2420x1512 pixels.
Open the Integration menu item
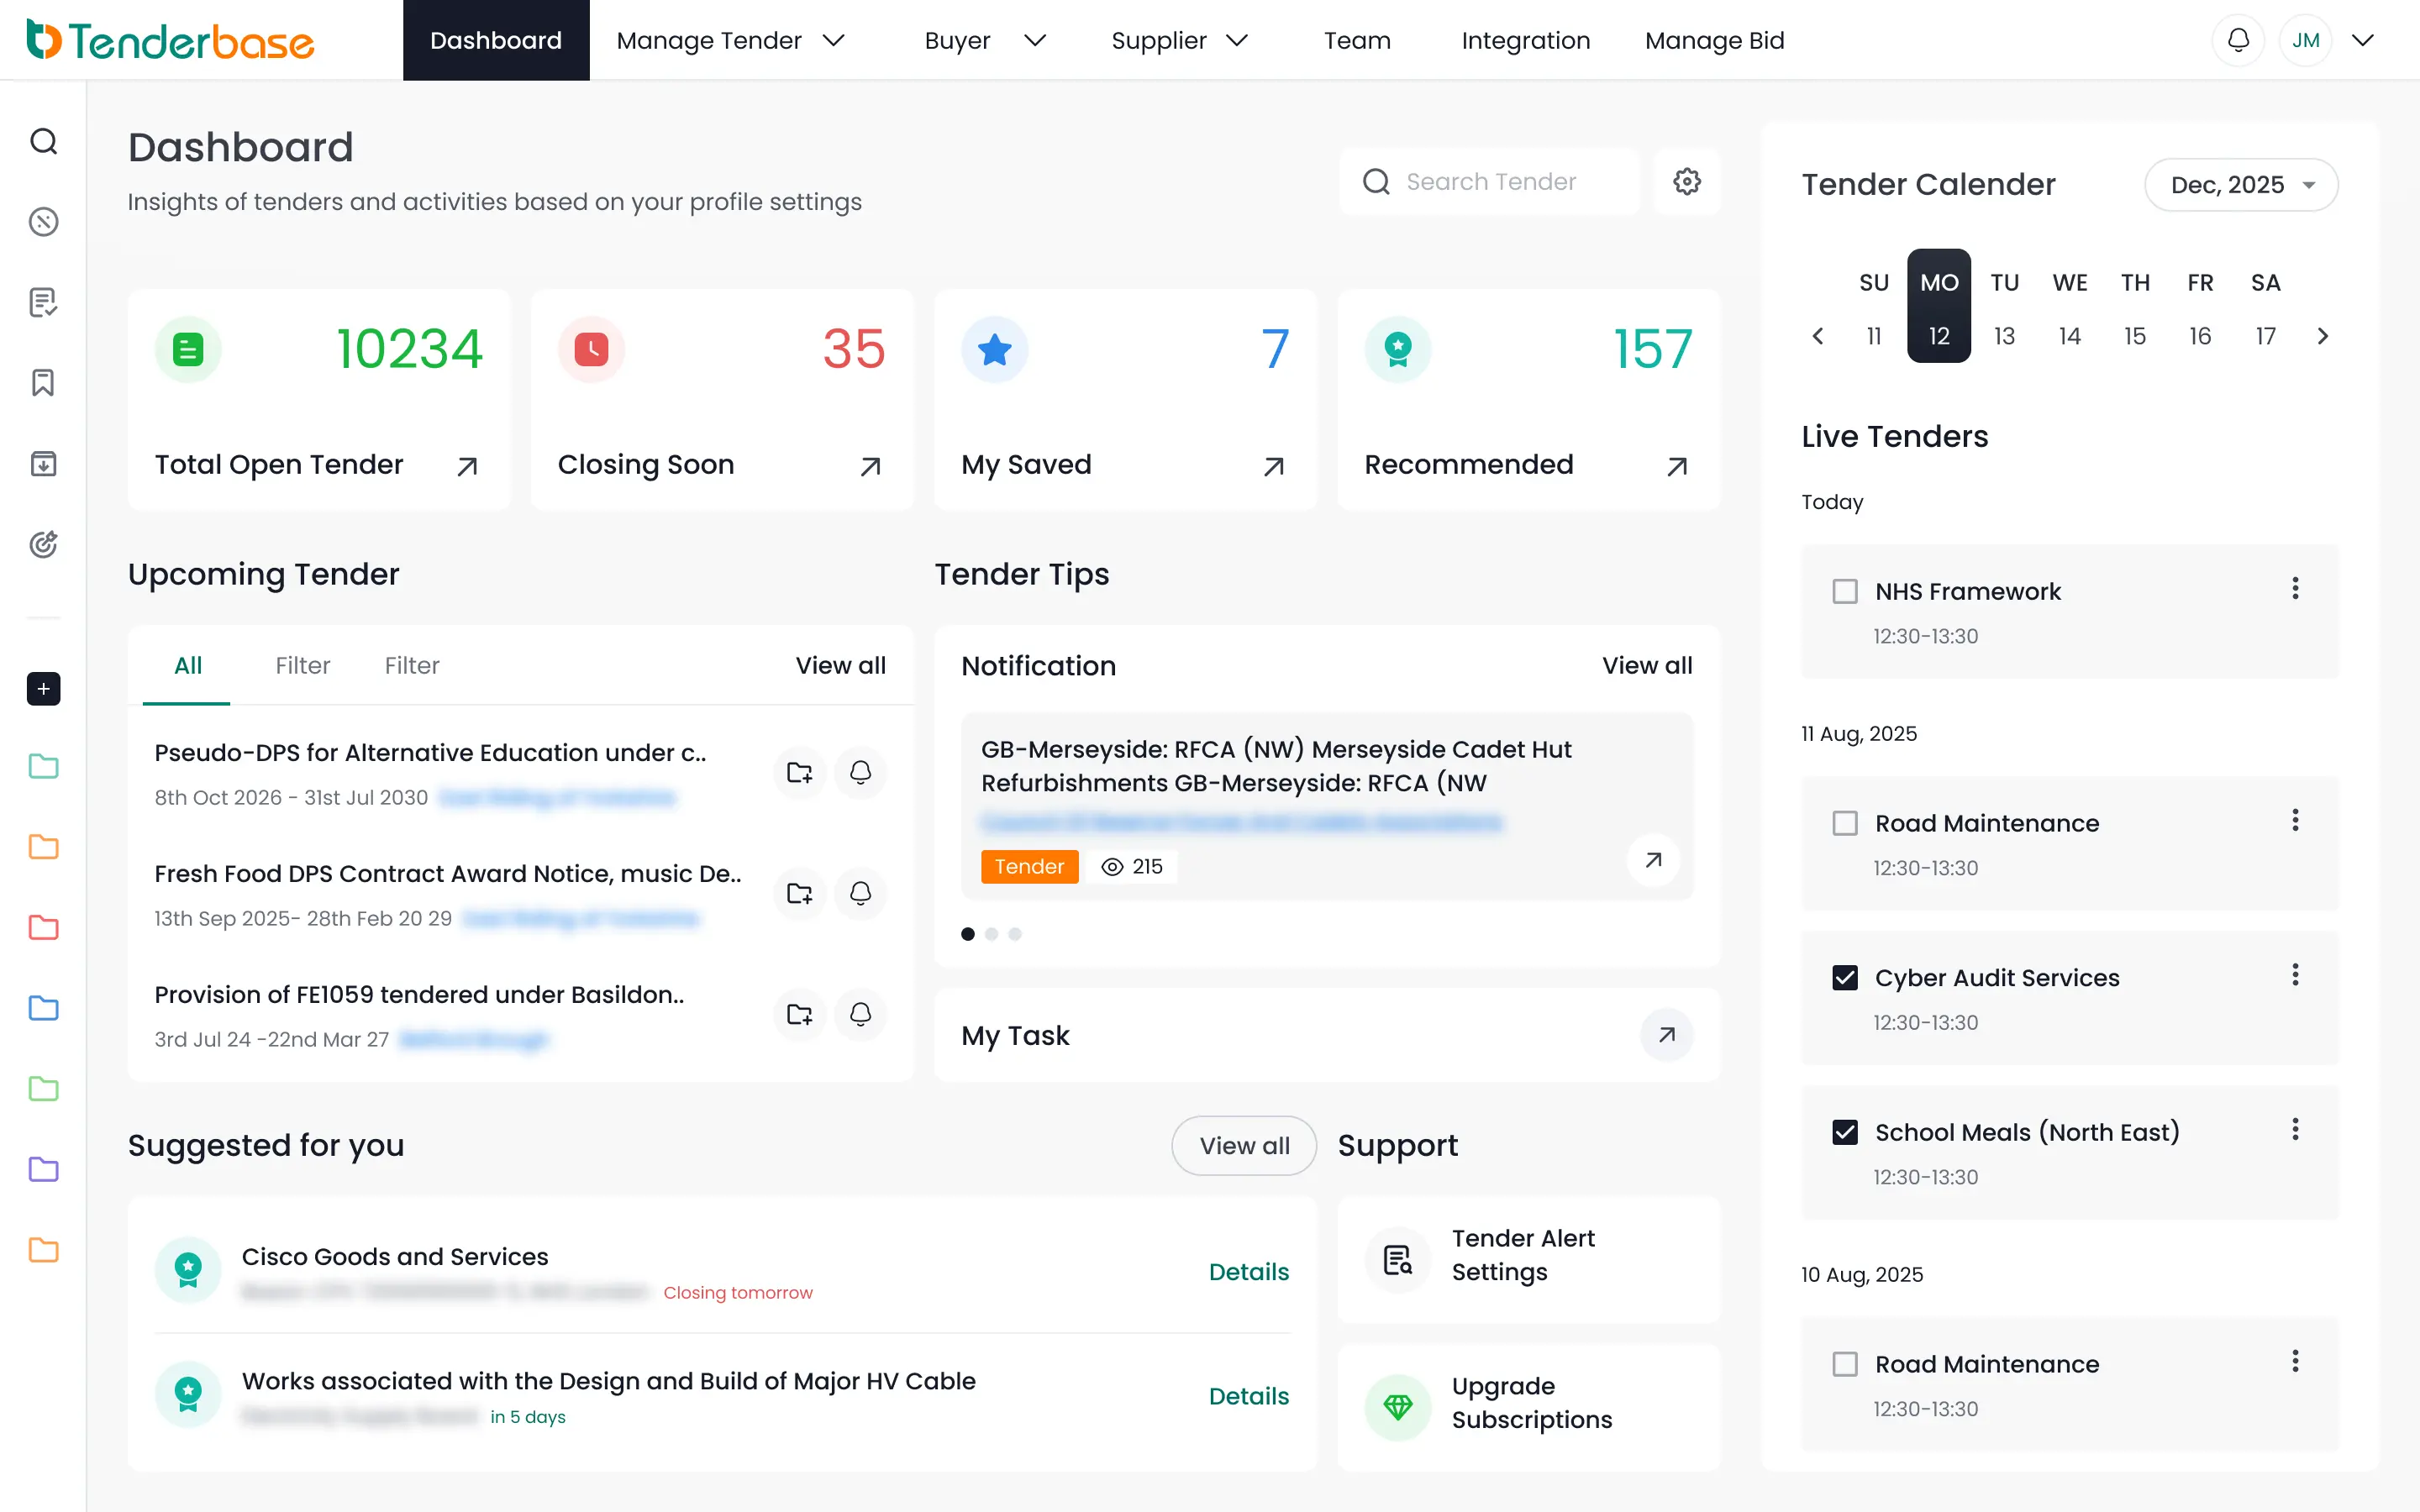click(x=1525, y=40)
